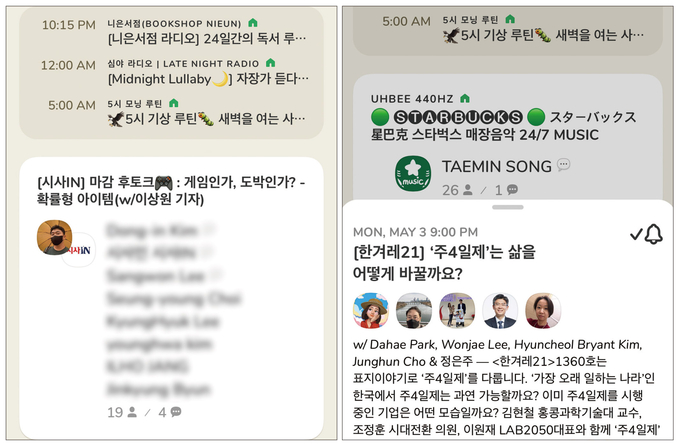Open the cartoon hat avatar speaker profile
This screenshot has height=444, width=680.
click(x=371, y=310)
